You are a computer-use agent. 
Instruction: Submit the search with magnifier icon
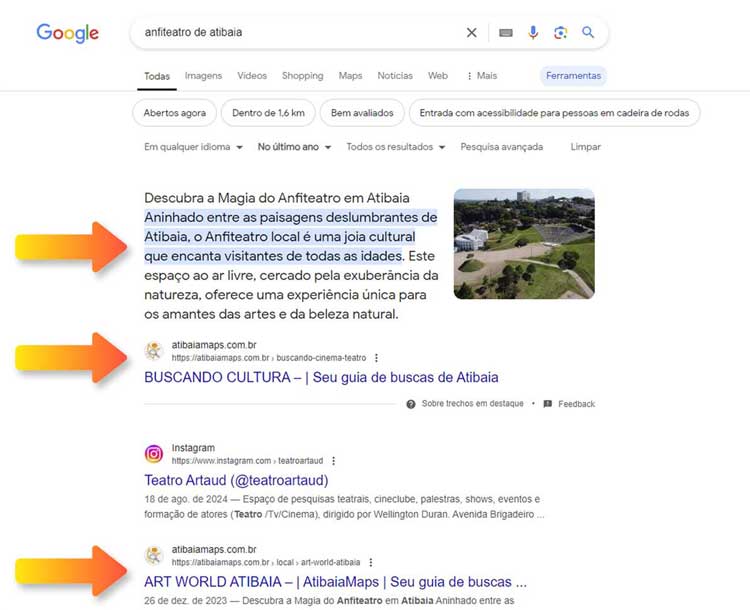pos(588,32)
